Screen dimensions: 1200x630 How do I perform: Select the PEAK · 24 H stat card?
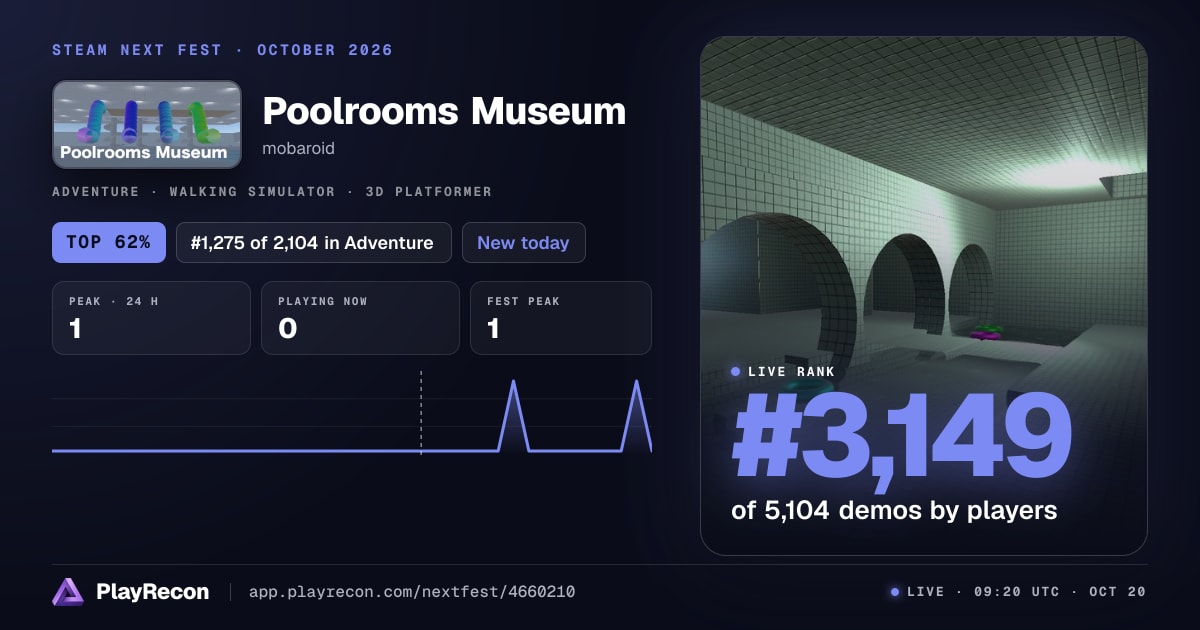click(x=151, y=318)
